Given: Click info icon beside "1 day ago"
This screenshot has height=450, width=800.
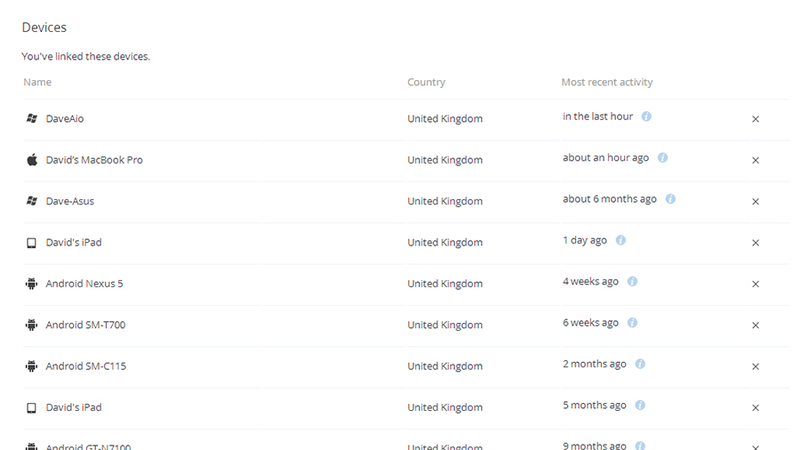Looking at the screenshot, I should coord(620,240).
